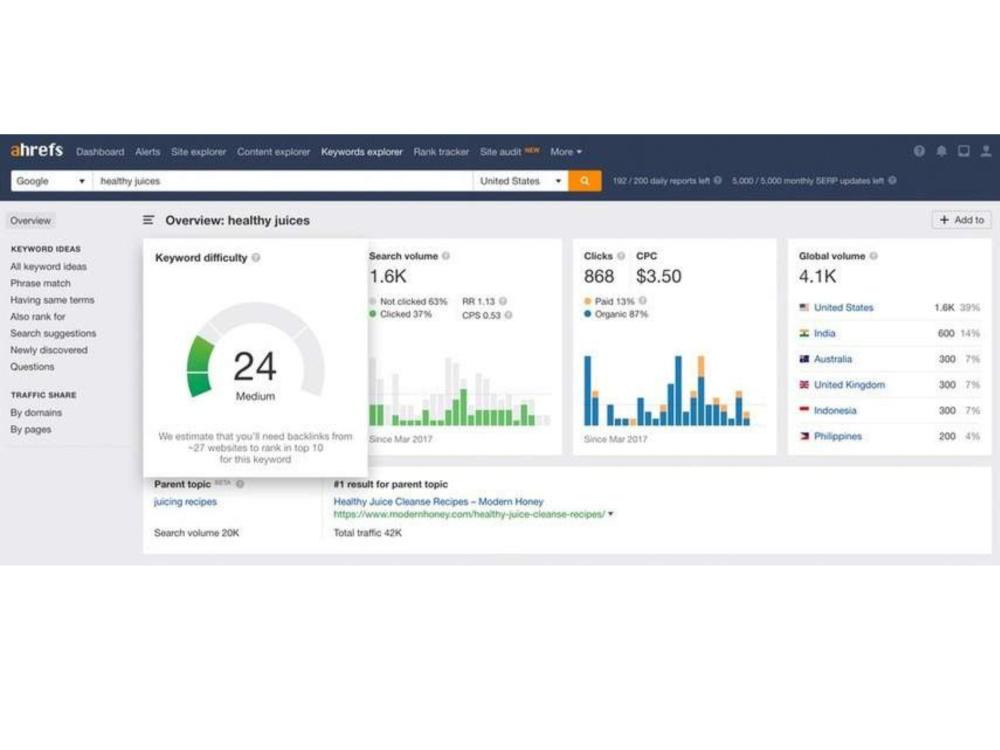This screenshot has height=750, width=1000.
Task: Click the green Clicked 37% legend dot
Action: click(x=372, y=314)
